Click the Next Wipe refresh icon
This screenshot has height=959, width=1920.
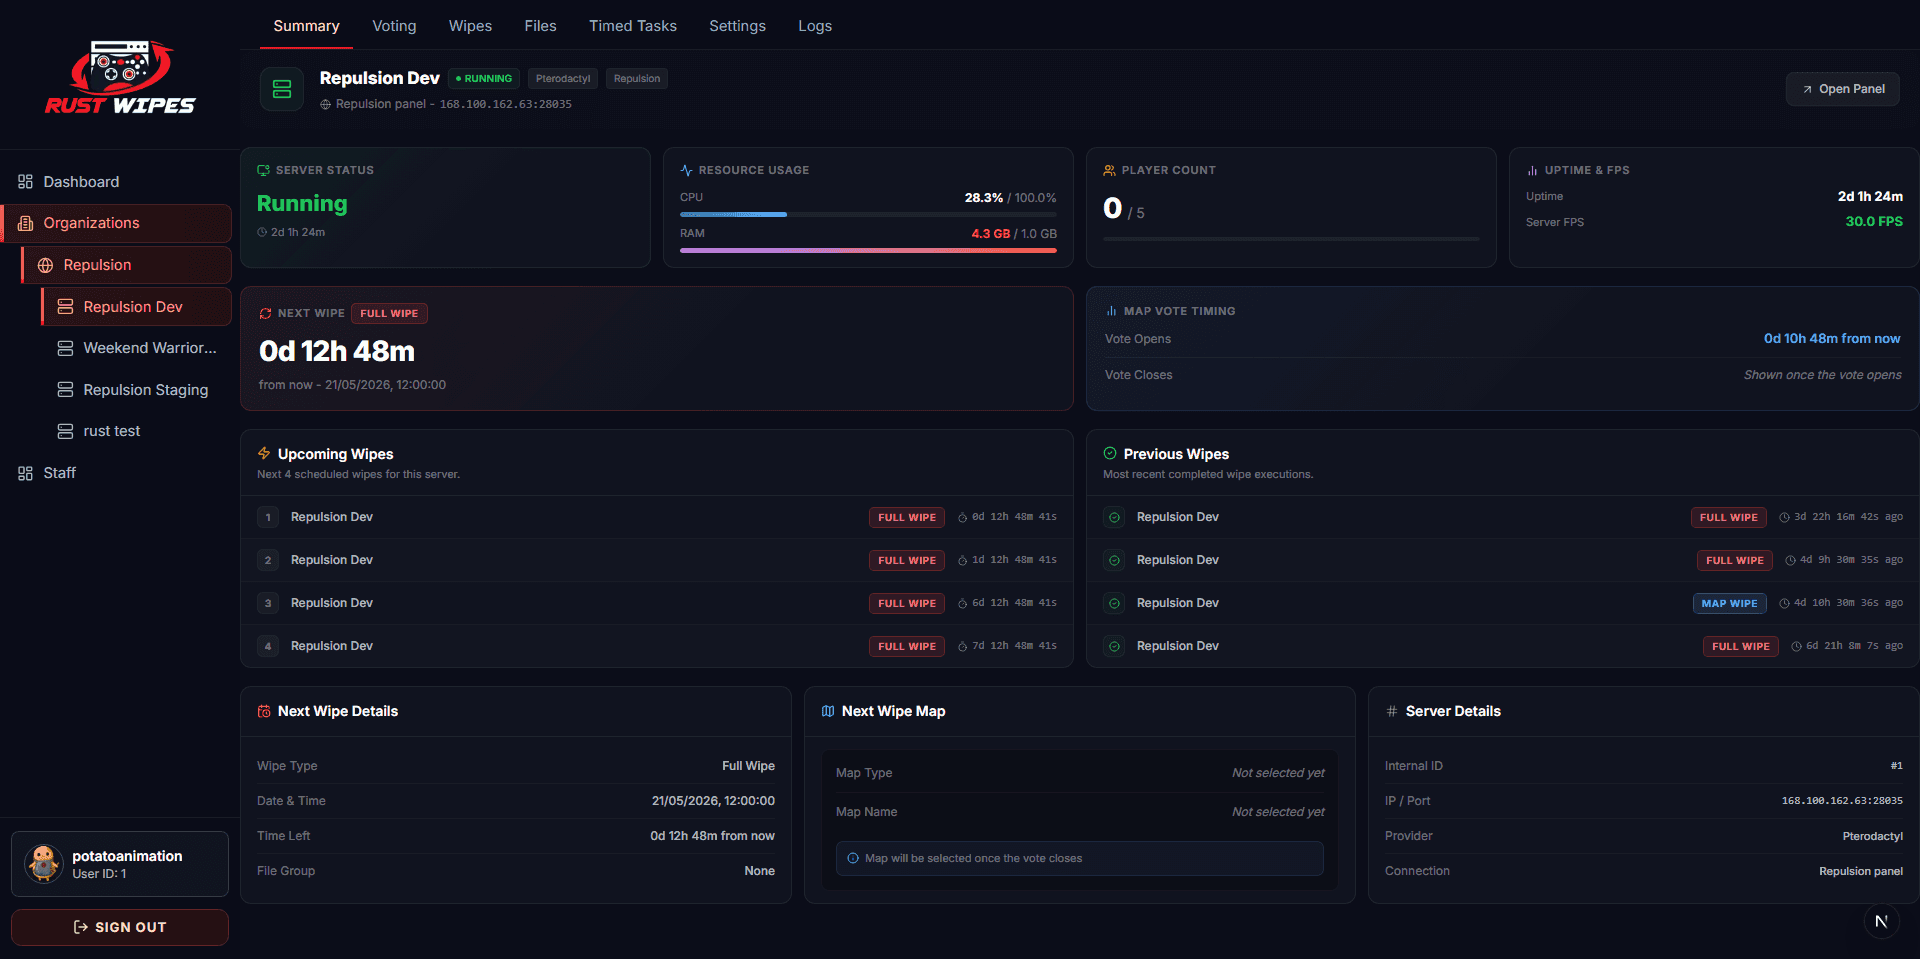(x=265, y=313)
